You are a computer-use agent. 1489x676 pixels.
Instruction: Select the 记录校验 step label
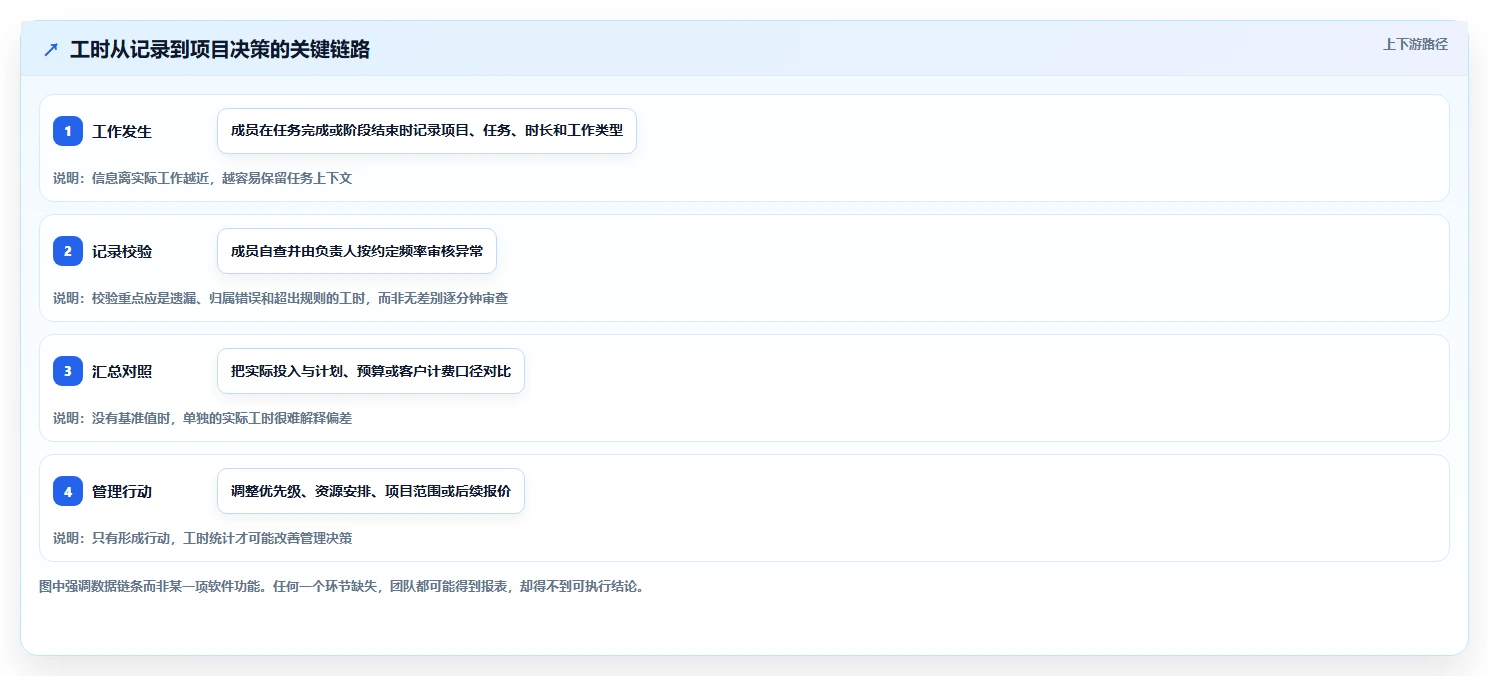click(x=122, y=251)
